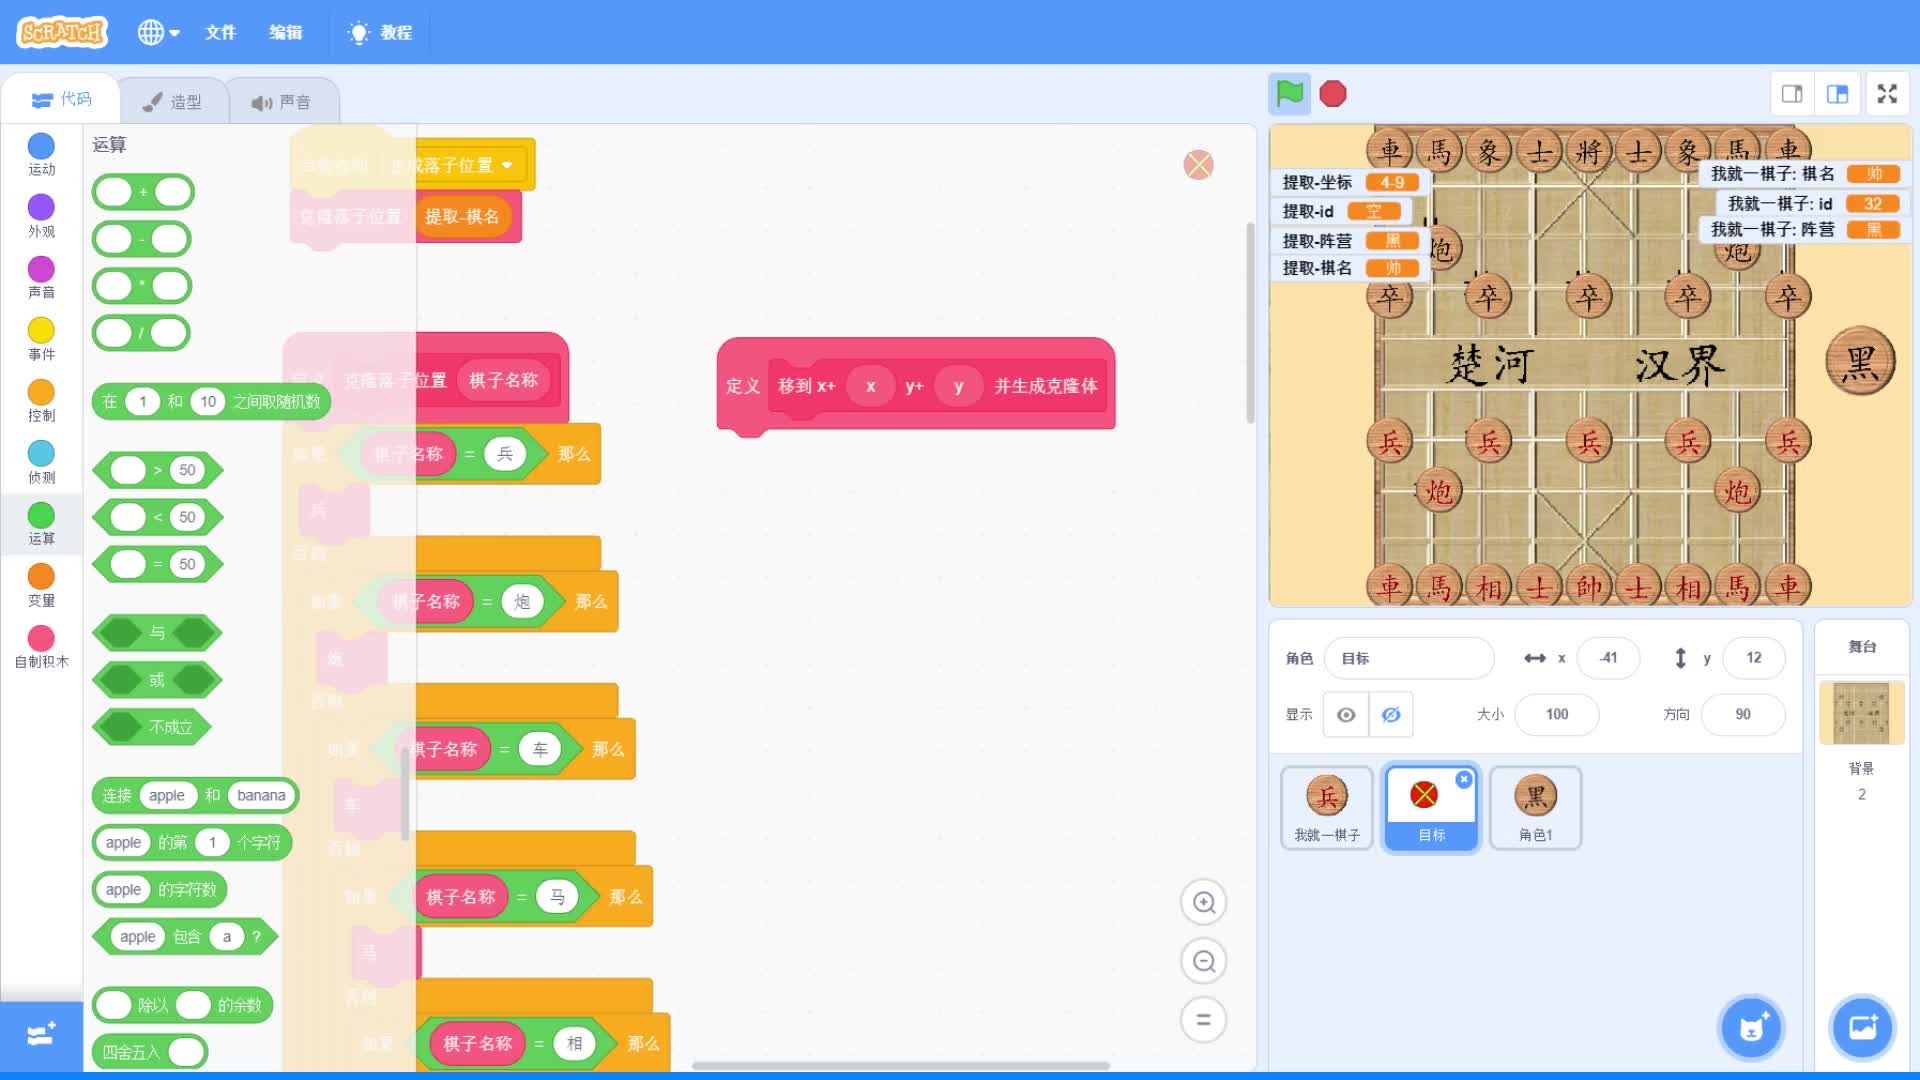
Task: Select the 变量 block category
Action: click(x=41, y=585)
